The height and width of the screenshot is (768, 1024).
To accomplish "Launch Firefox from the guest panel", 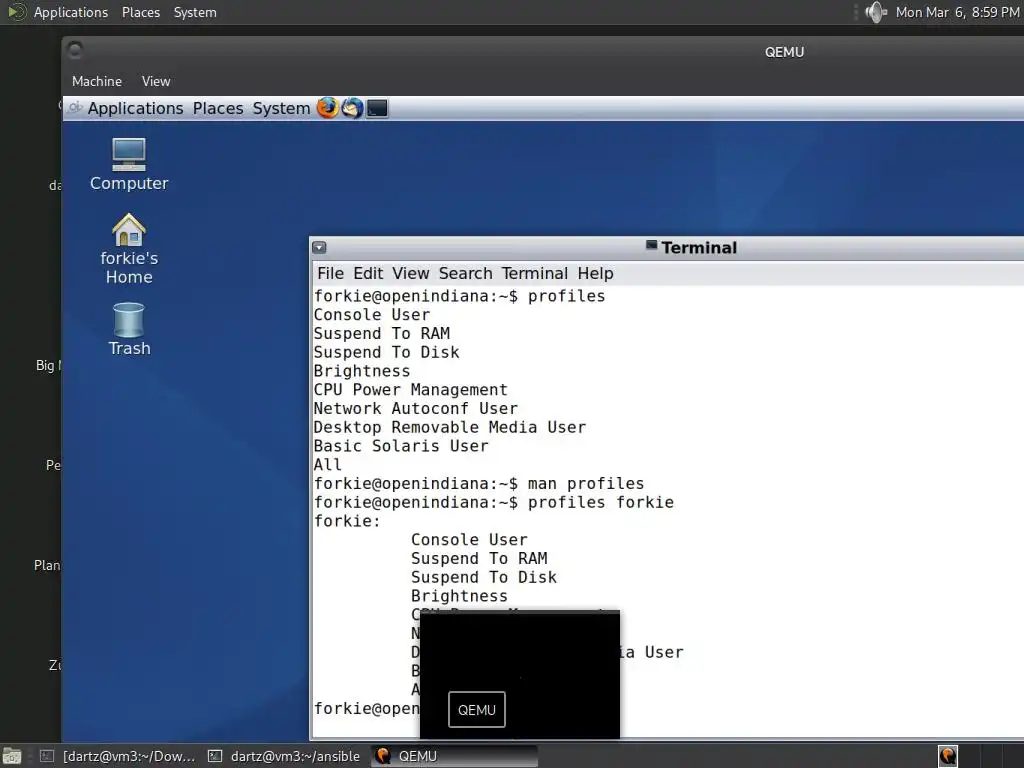I will [x=328, y=108].
